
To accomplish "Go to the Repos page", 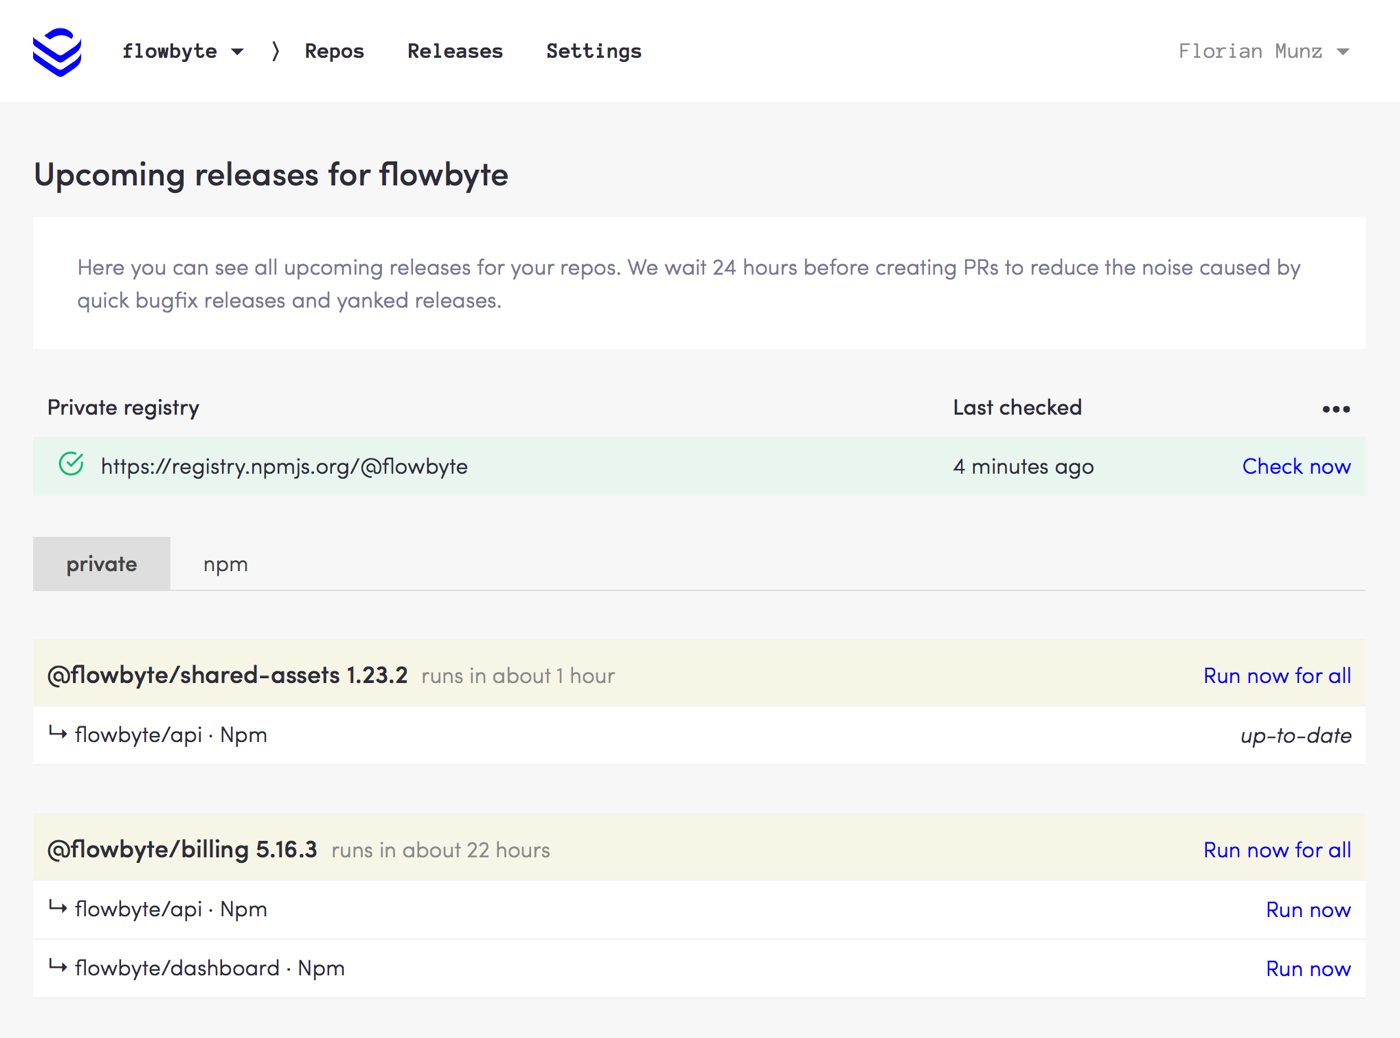I will pos(334,51).
